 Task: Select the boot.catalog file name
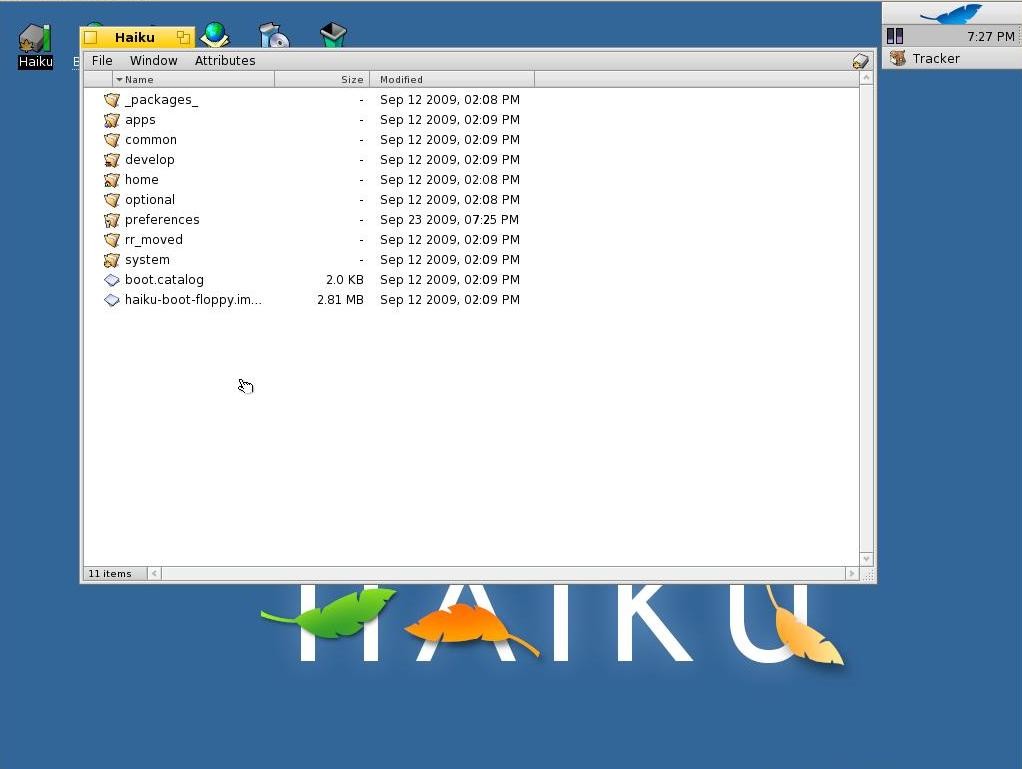pyautogui.click(x=164, y=280)
